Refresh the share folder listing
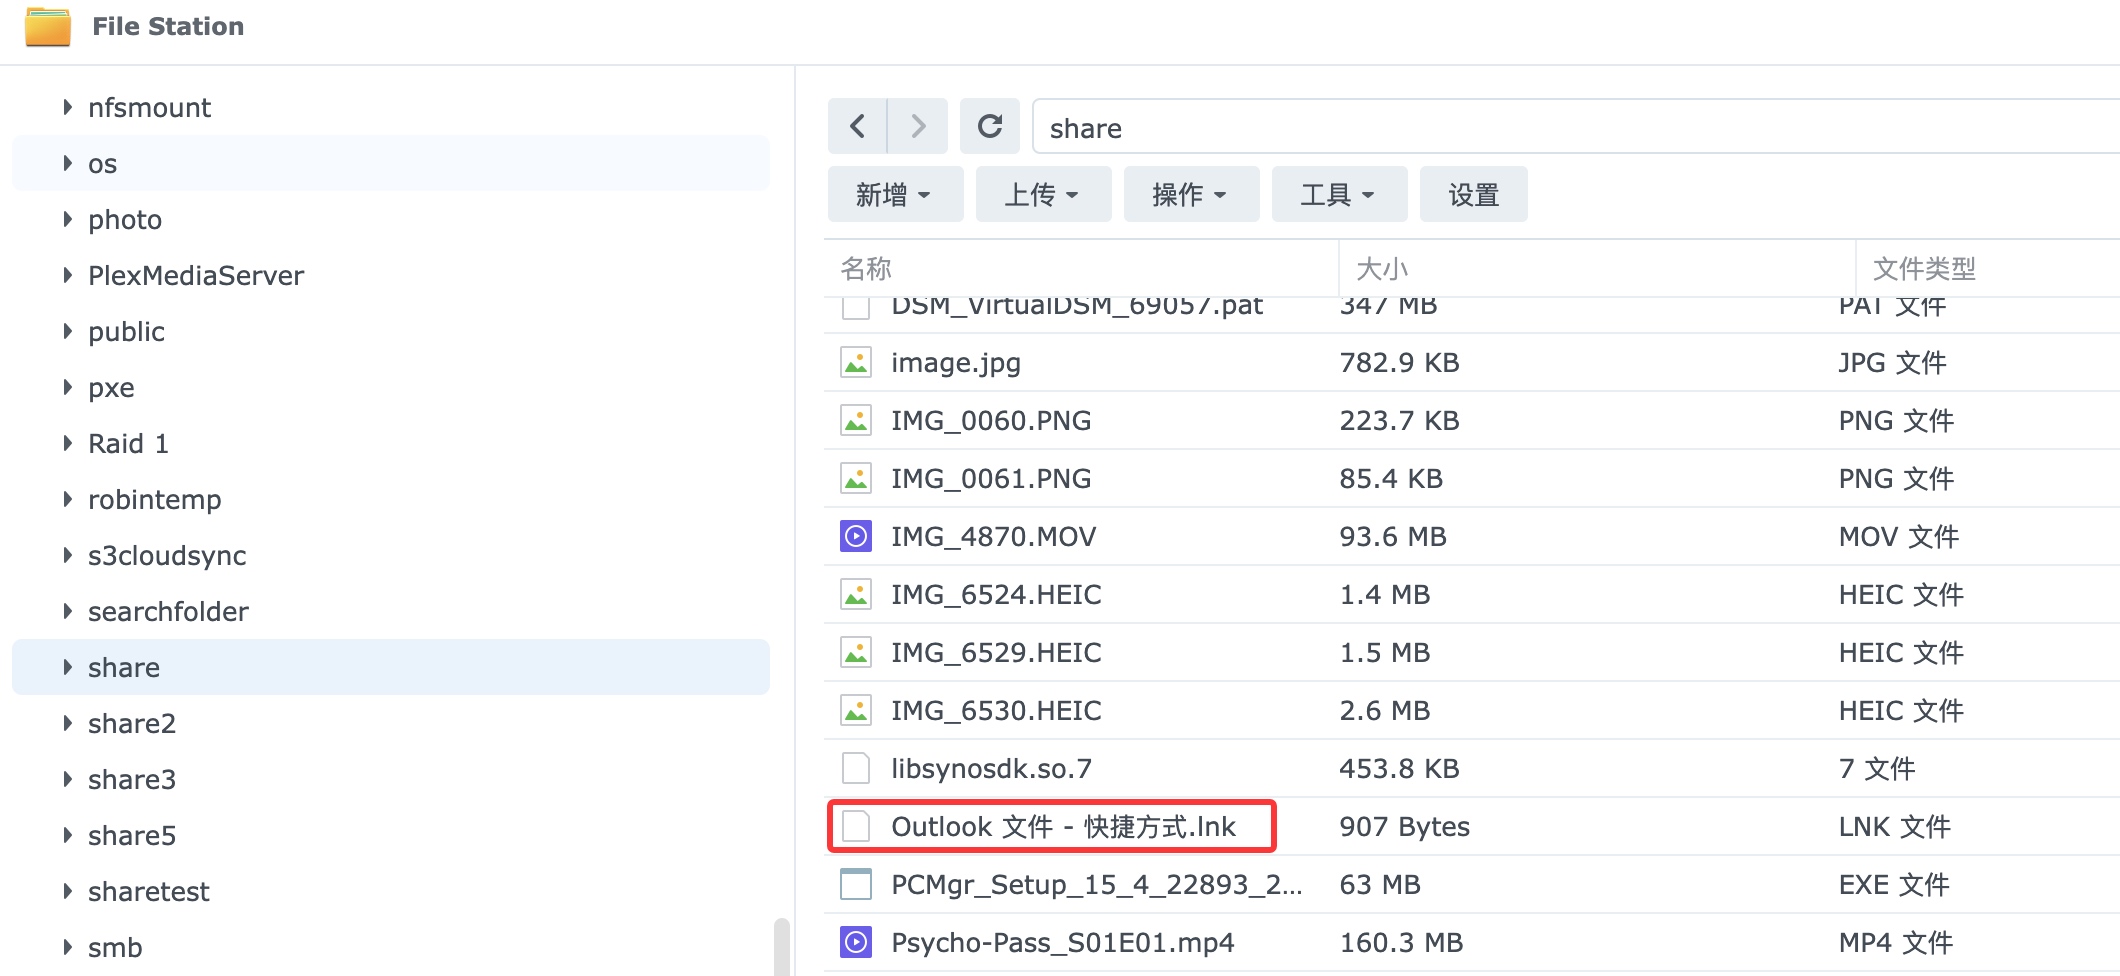The height and width of the screenshot is (976, 2120). (x=989, y=126)
